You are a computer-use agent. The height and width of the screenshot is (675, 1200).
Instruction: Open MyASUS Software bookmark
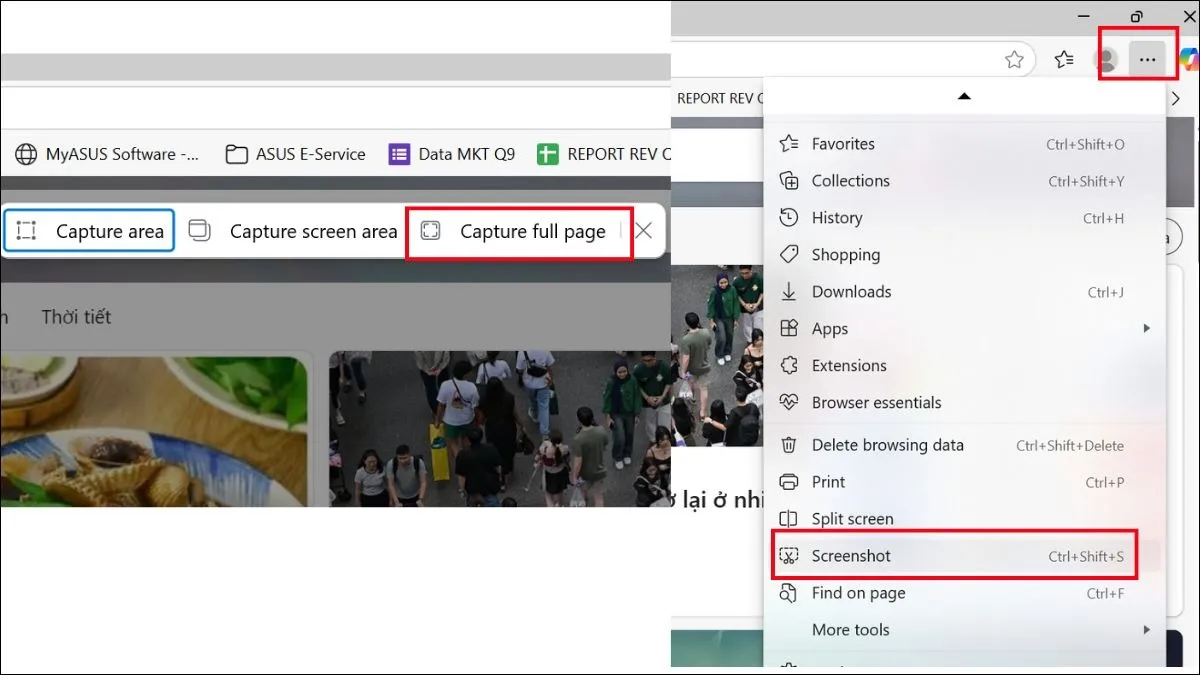coord(107,154)
